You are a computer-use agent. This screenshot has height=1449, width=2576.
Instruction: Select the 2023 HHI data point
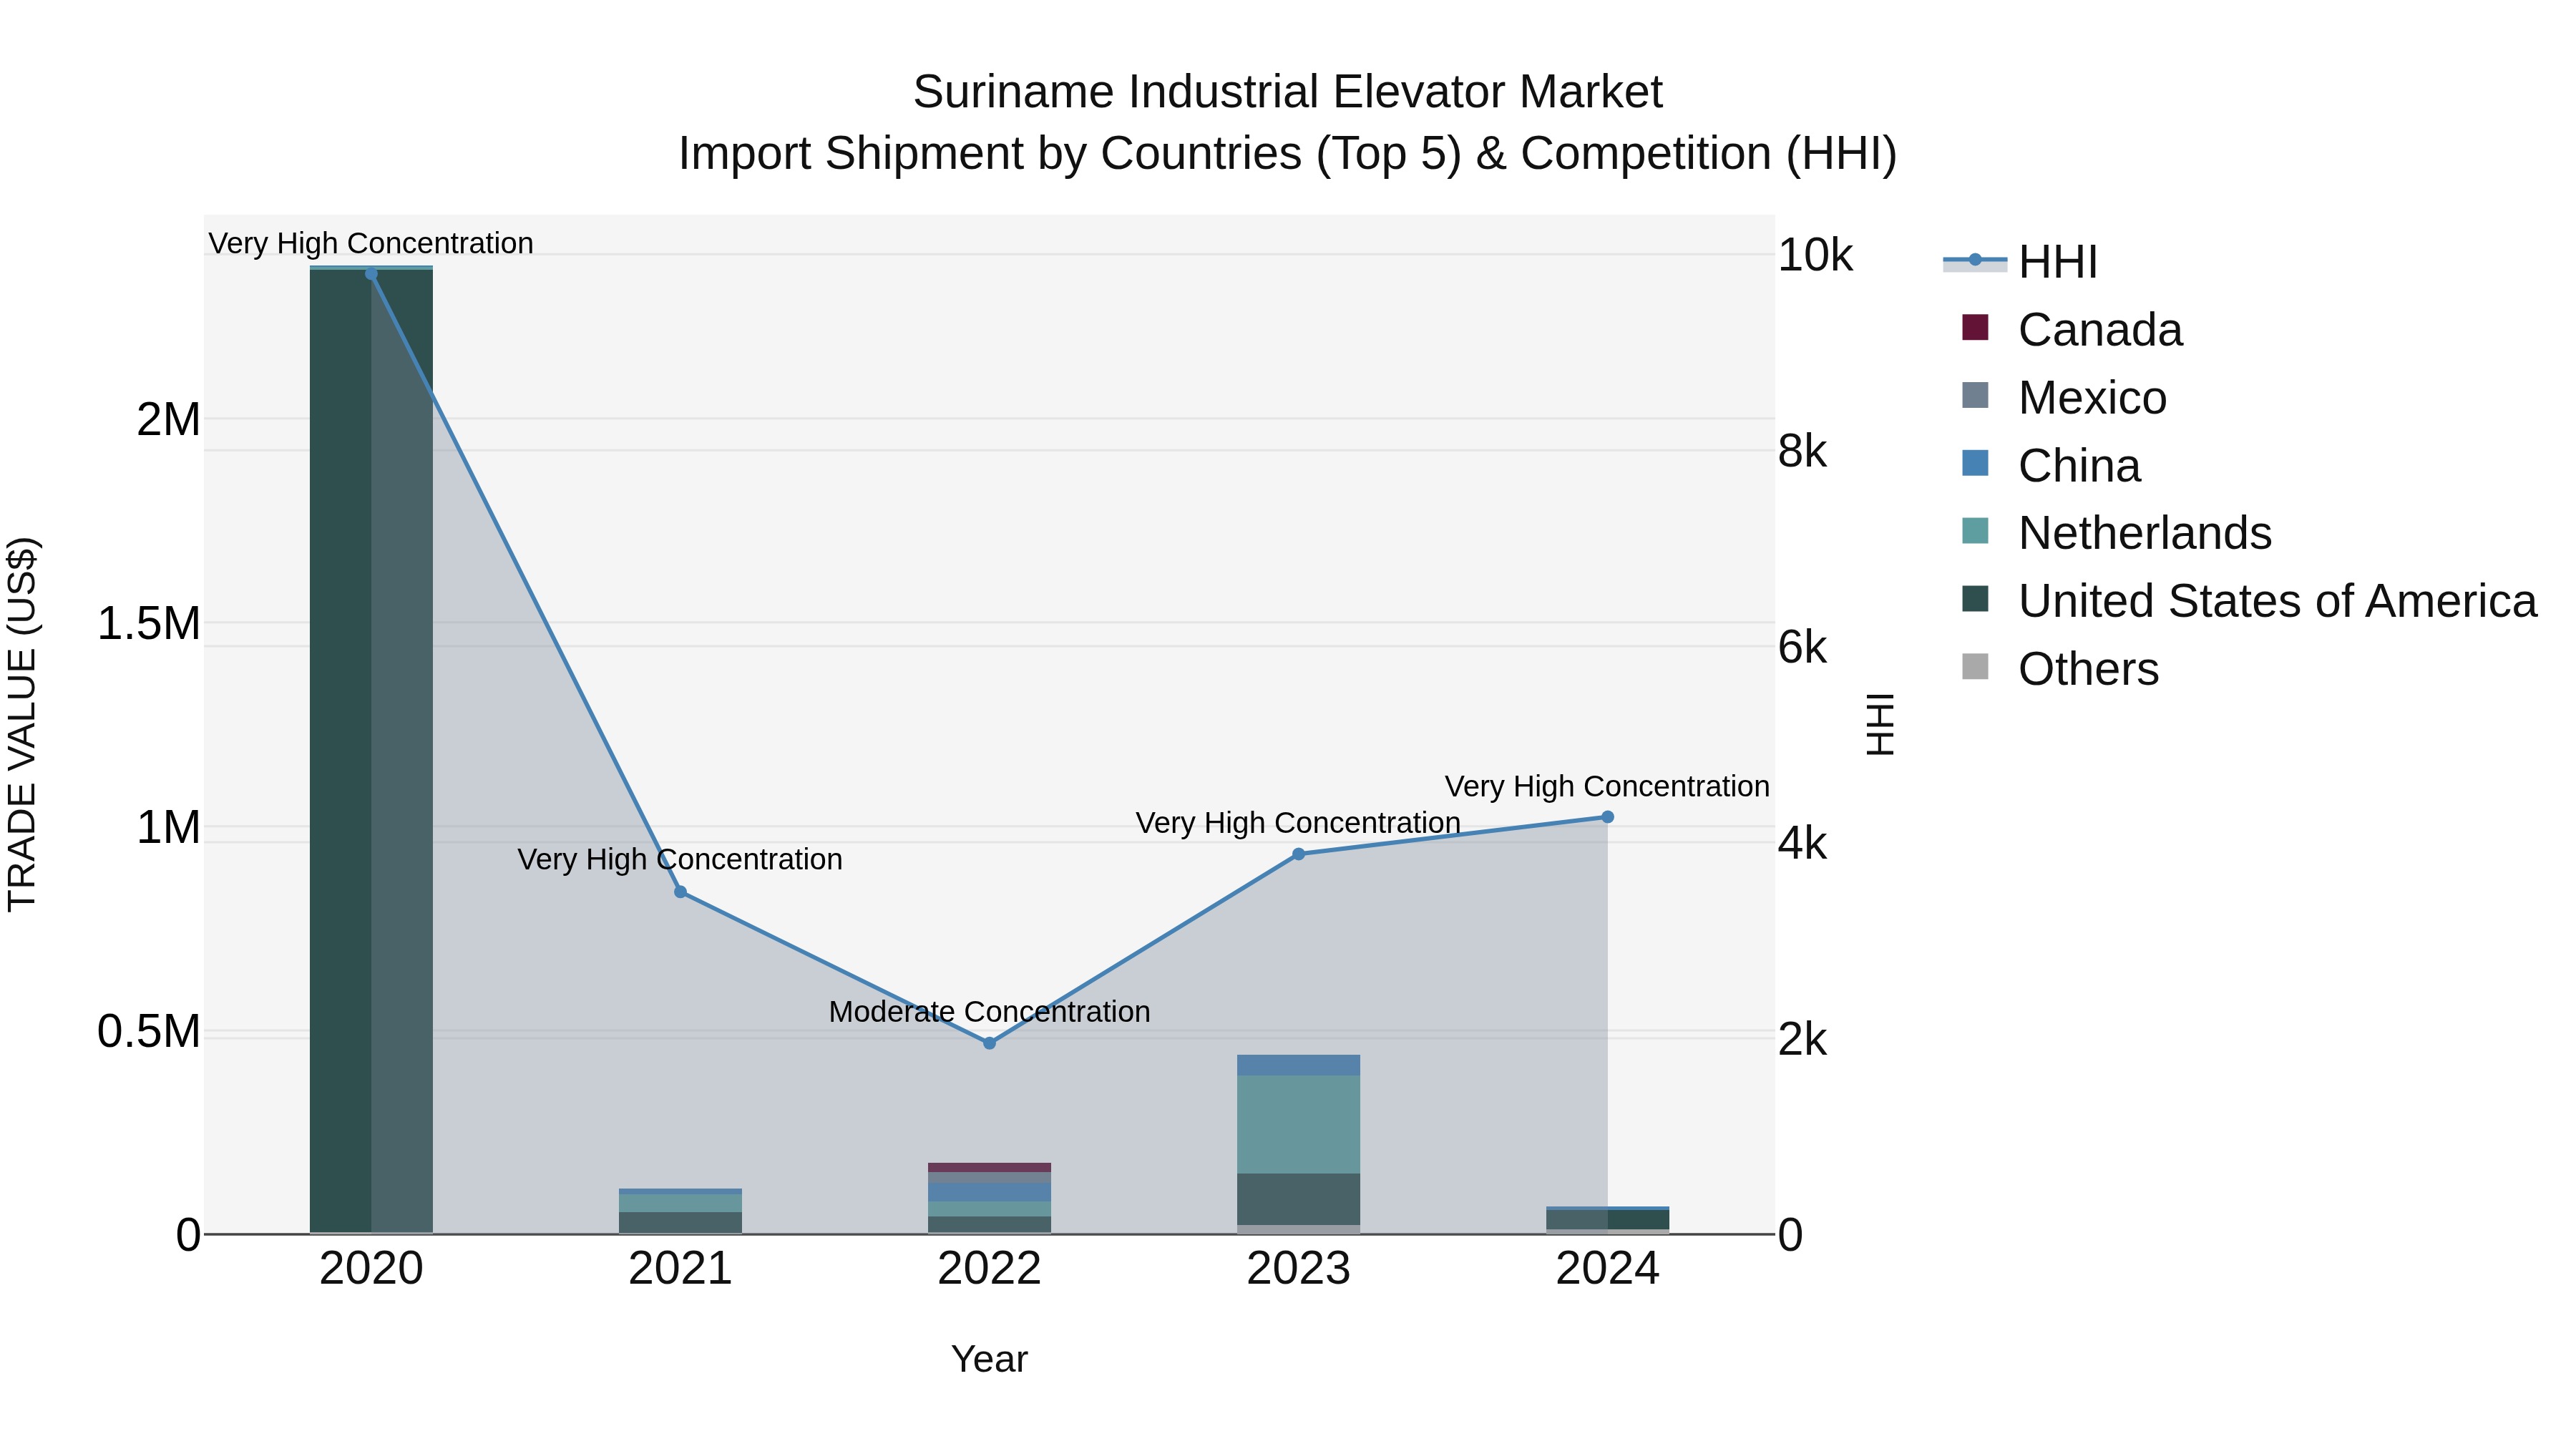tap(1298, 854)
